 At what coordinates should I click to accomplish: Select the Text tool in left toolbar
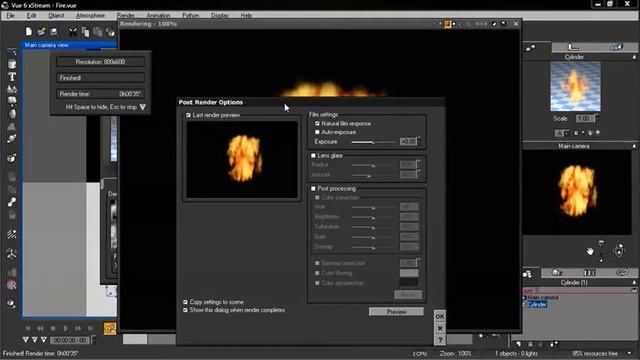(x=12, y=76)
